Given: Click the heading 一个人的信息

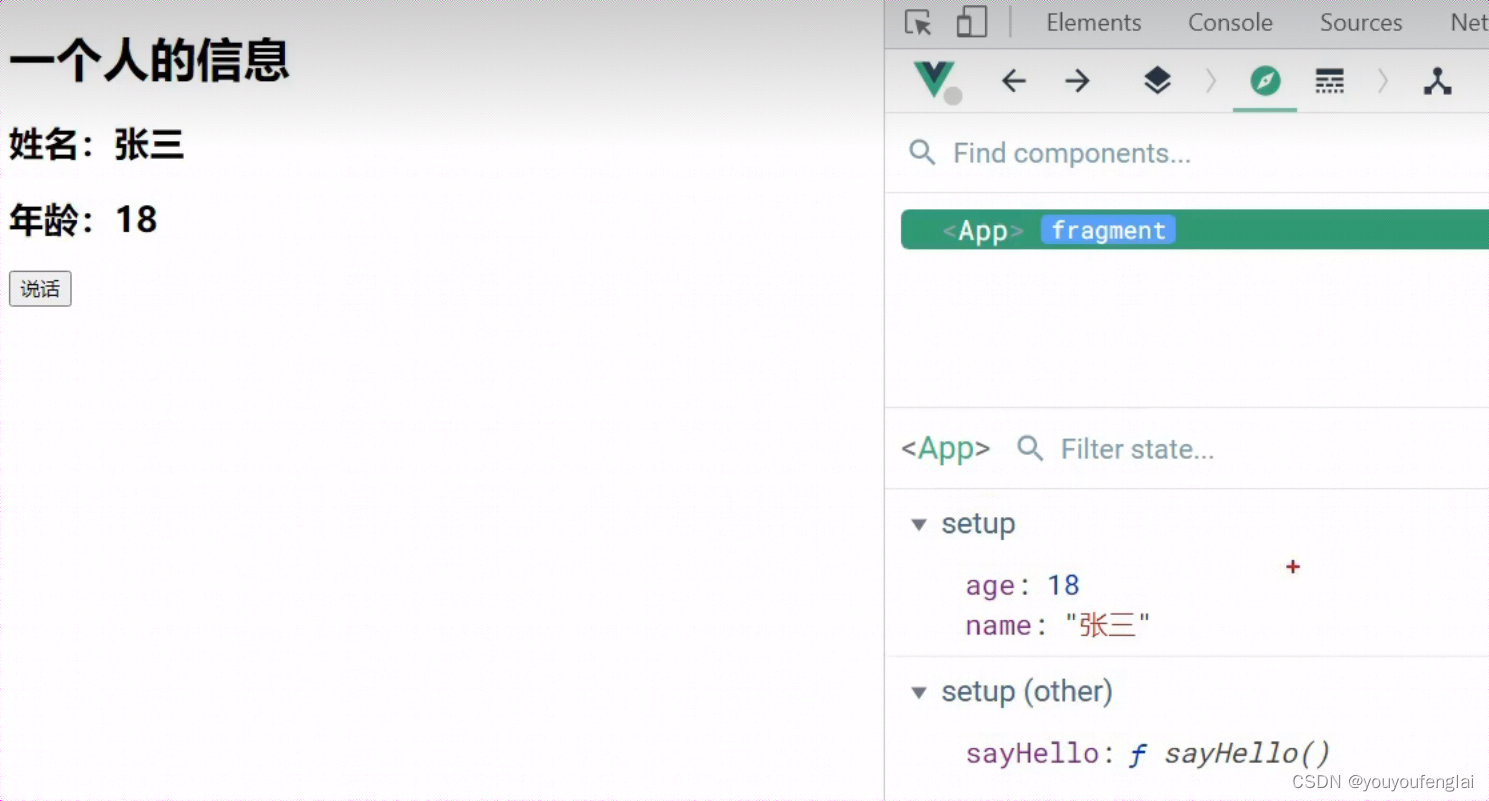Looking at the screenshot, I should [x=149, y=60].
